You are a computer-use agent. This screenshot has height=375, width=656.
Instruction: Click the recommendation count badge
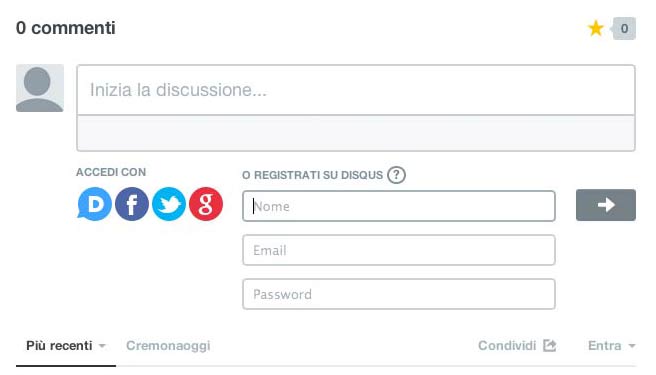coord(624,28)
